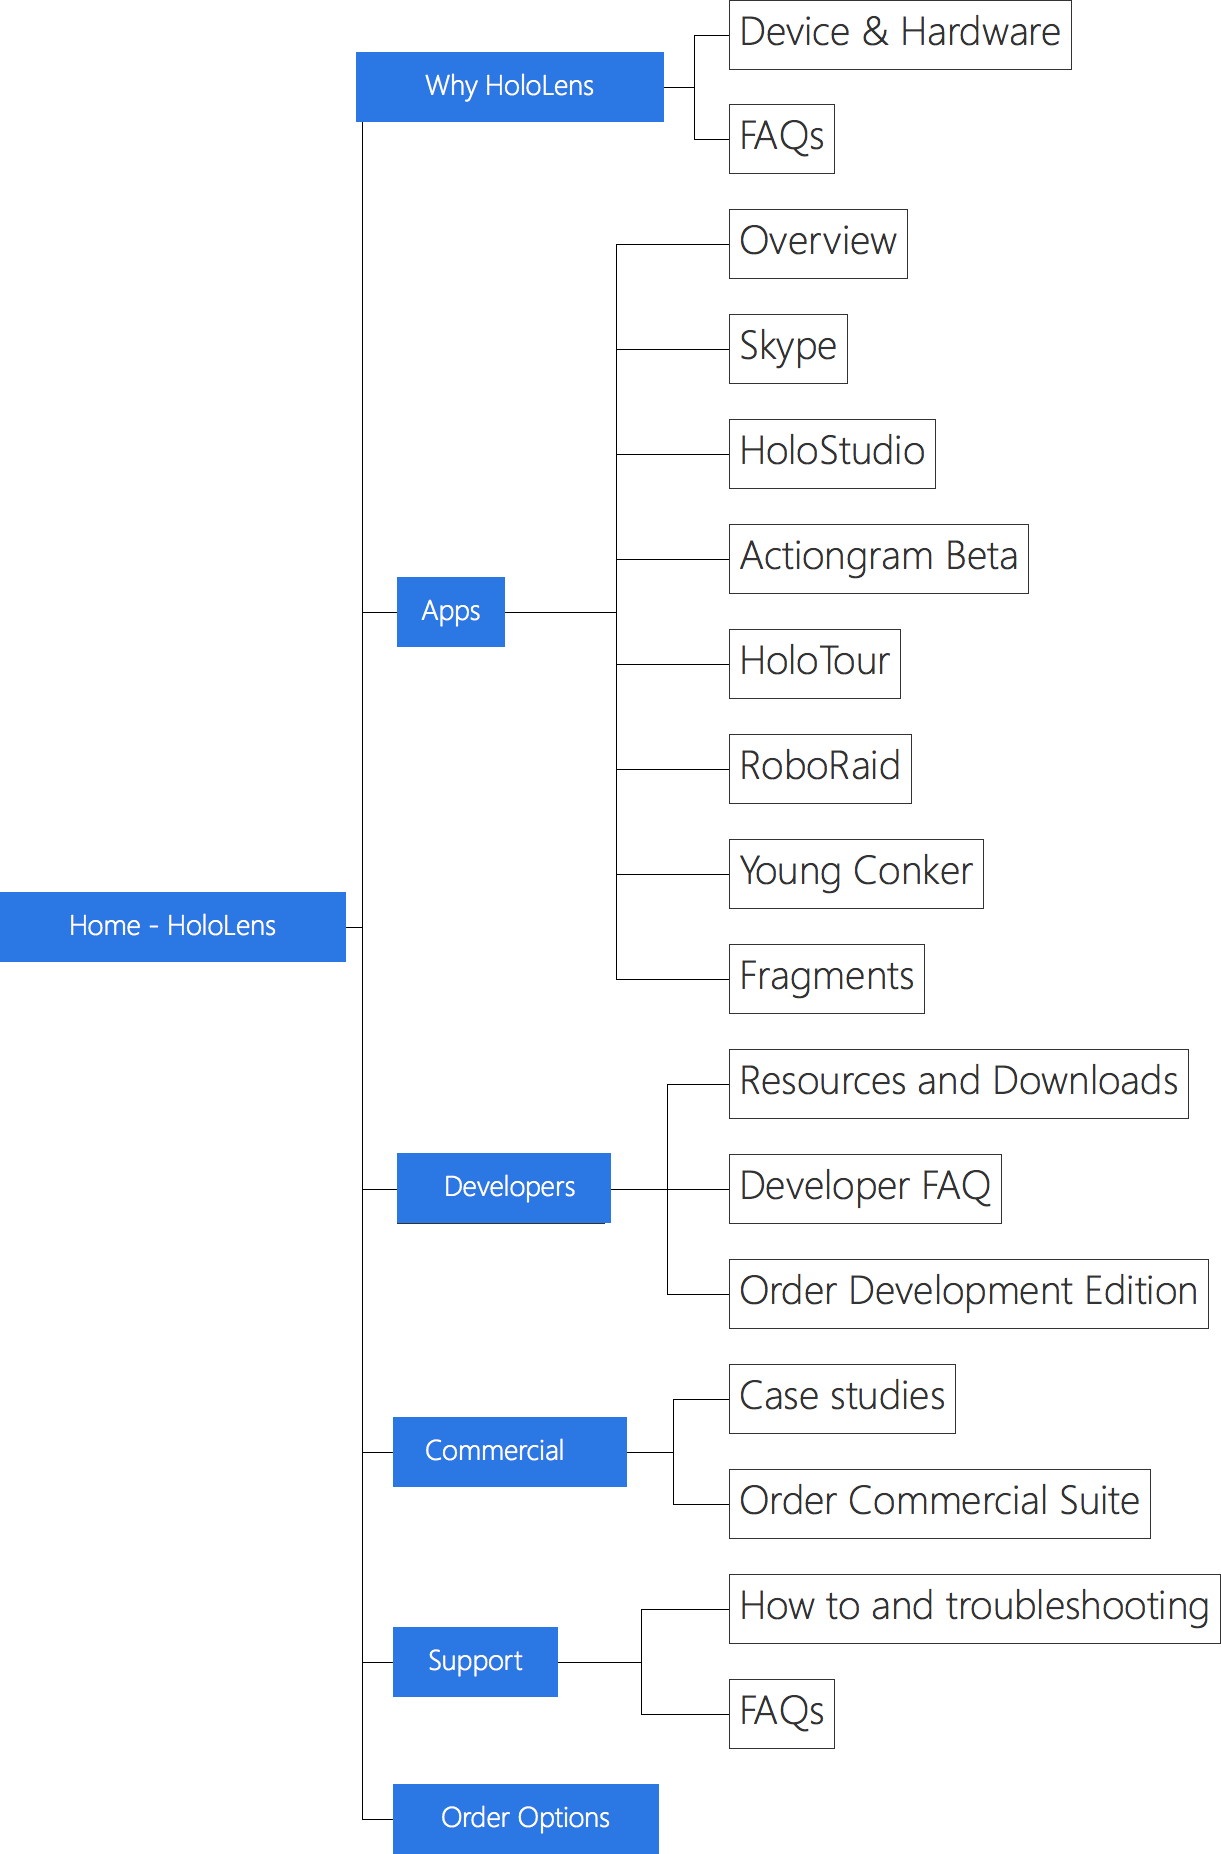
Task: Open Order Development Edition box
Action: click(968, 1294)
